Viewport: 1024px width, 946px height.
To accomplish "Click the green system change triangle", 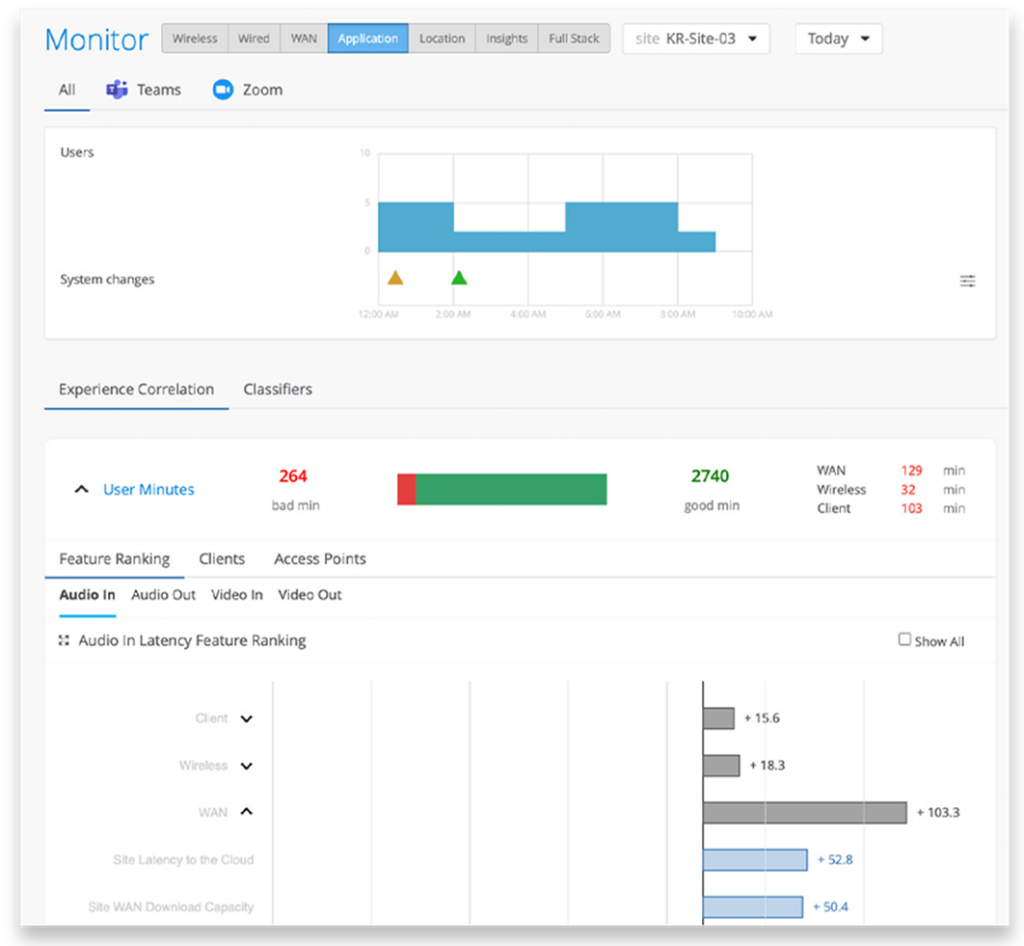I will (x=459, y=278).
